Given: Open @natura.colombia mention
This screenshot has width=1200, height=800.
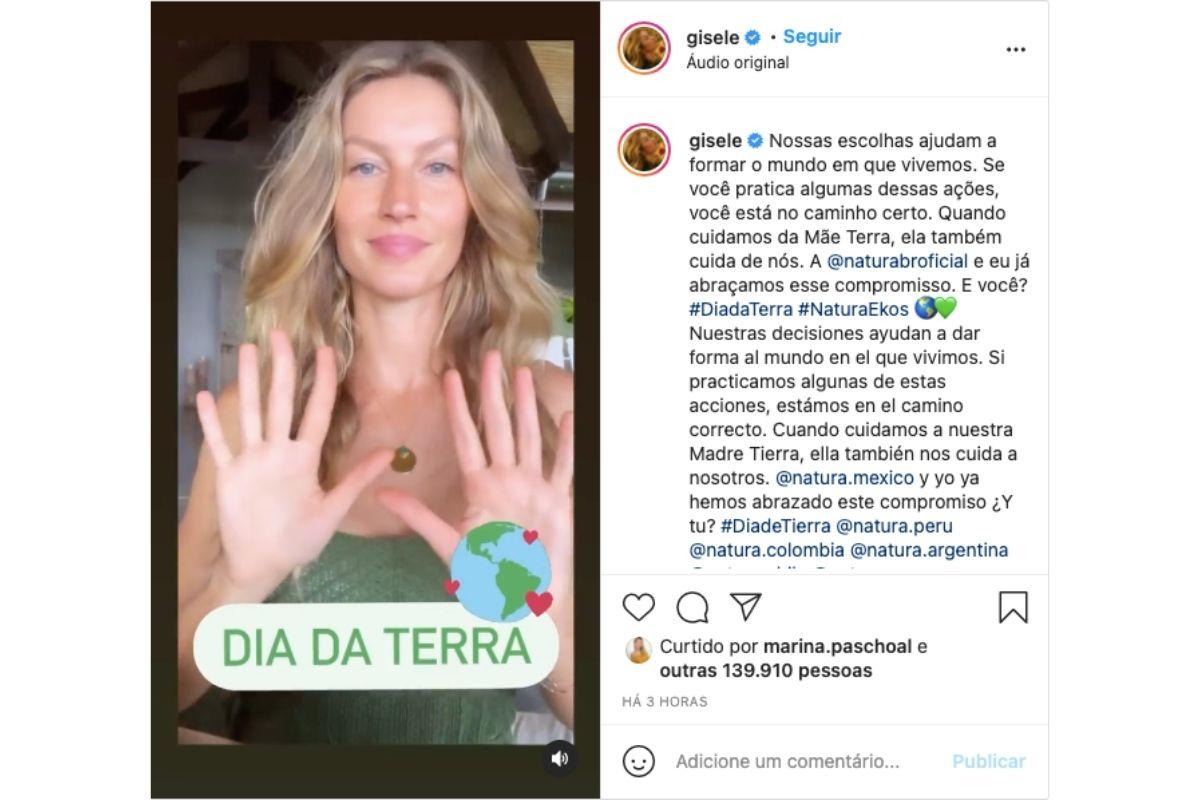Looking at the screenshot, I should click(767, 550).
